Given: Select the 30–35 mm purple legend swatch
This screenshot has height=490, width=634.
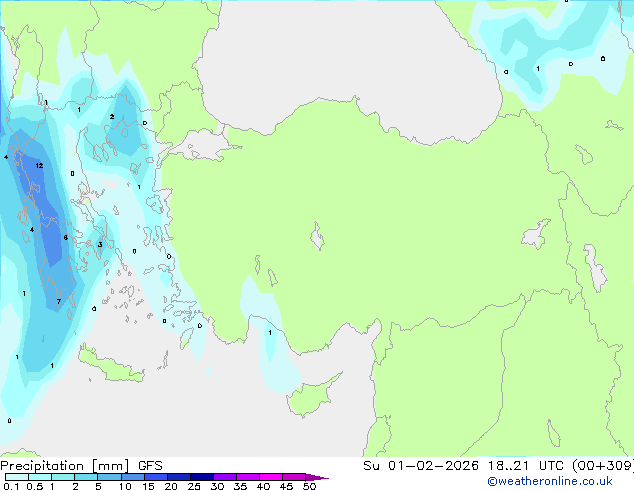Looking at the screenshot, I should [x=225, y=477].
